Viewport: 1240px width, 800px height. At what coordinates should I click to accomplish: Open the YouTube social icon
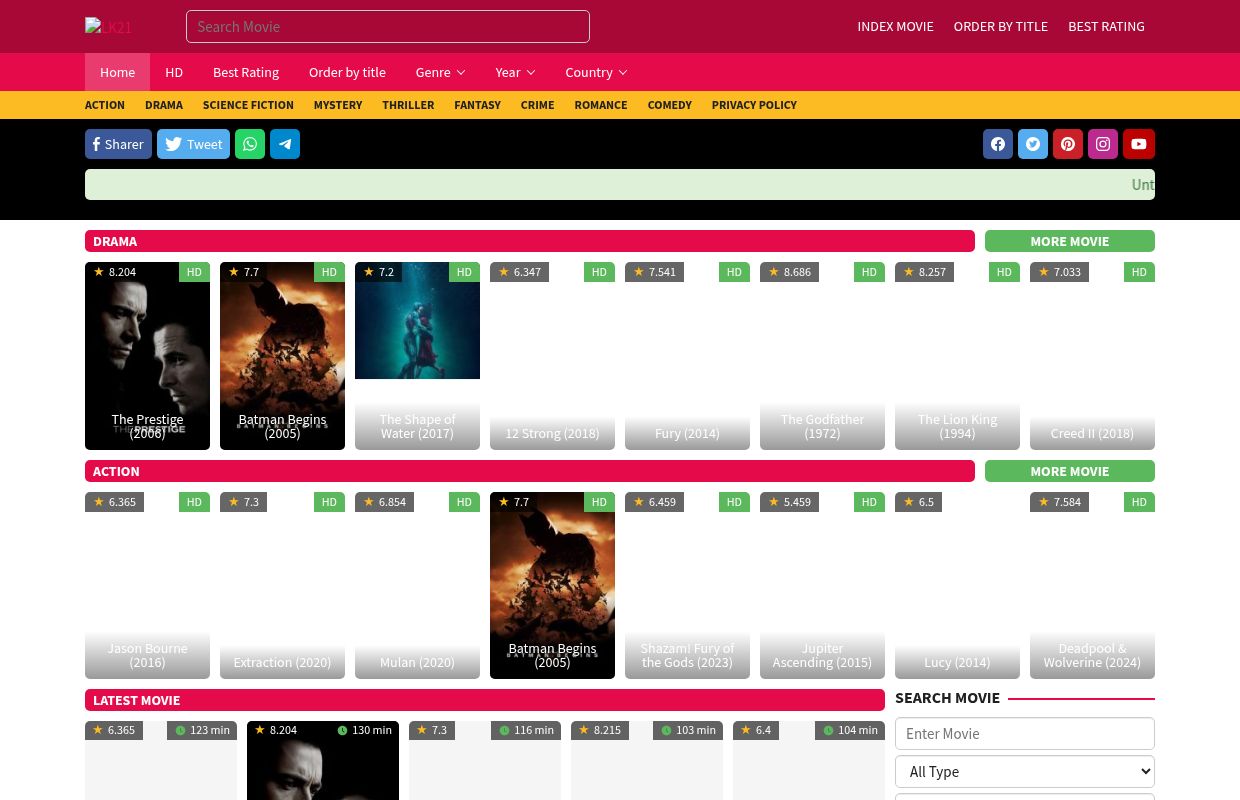click(x=1139, y=144)
